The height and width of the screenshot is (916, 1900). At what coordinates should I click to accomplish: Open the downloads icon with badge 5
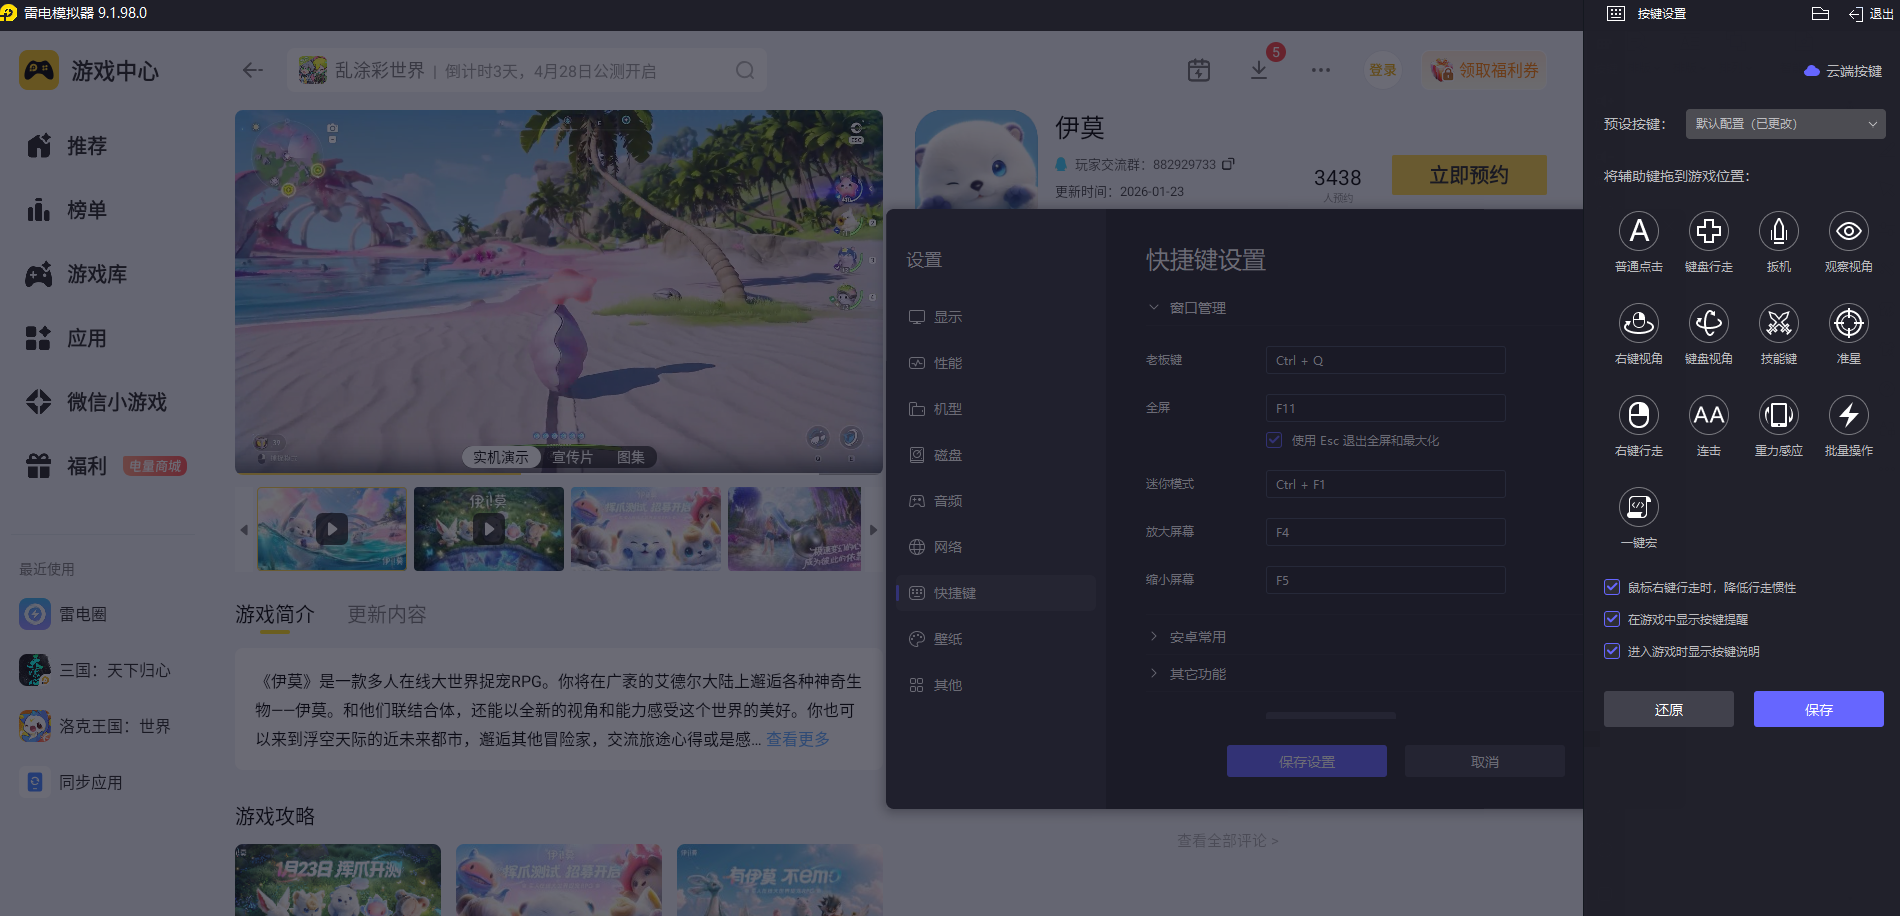[x=1259, y=70]
